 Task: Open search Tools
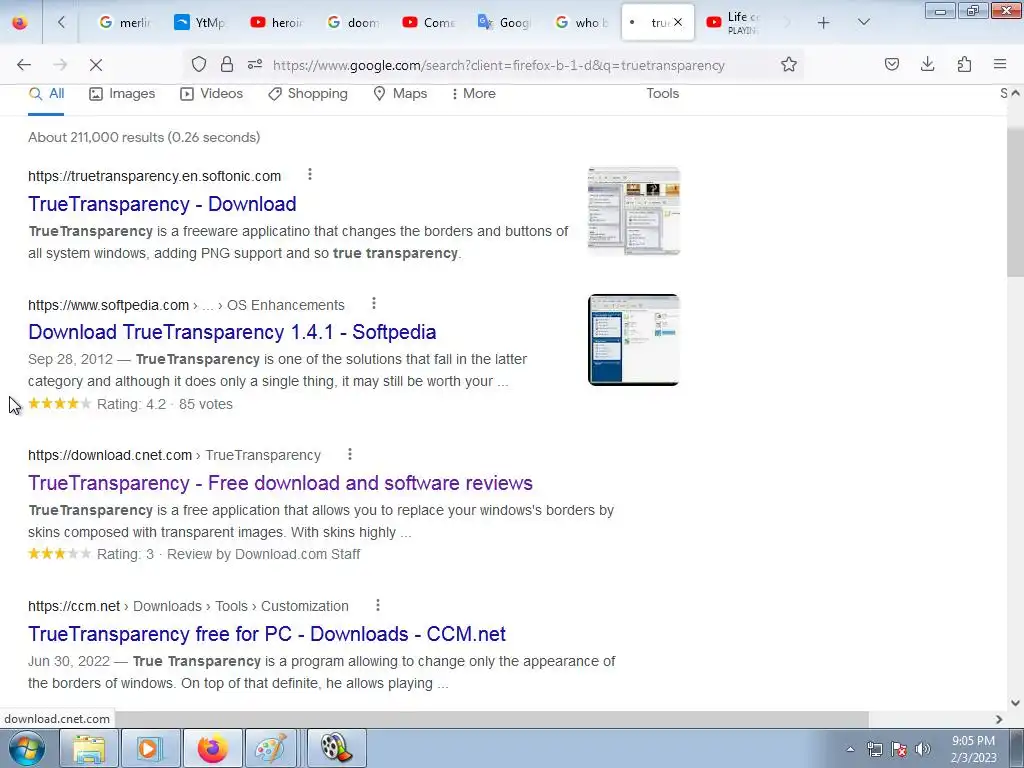click(662, 93)
